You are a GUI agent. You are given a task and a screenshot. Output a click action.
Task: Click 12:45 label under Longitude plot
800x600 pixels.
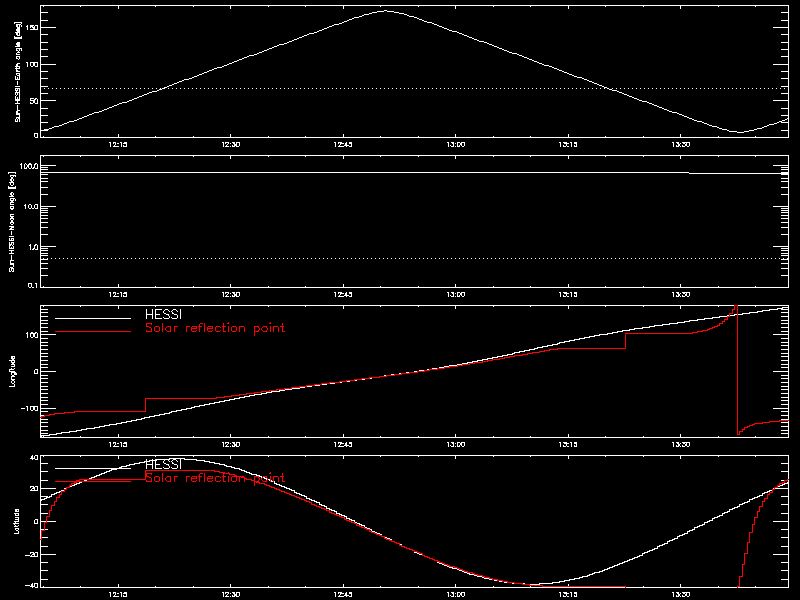pos(343,444)
